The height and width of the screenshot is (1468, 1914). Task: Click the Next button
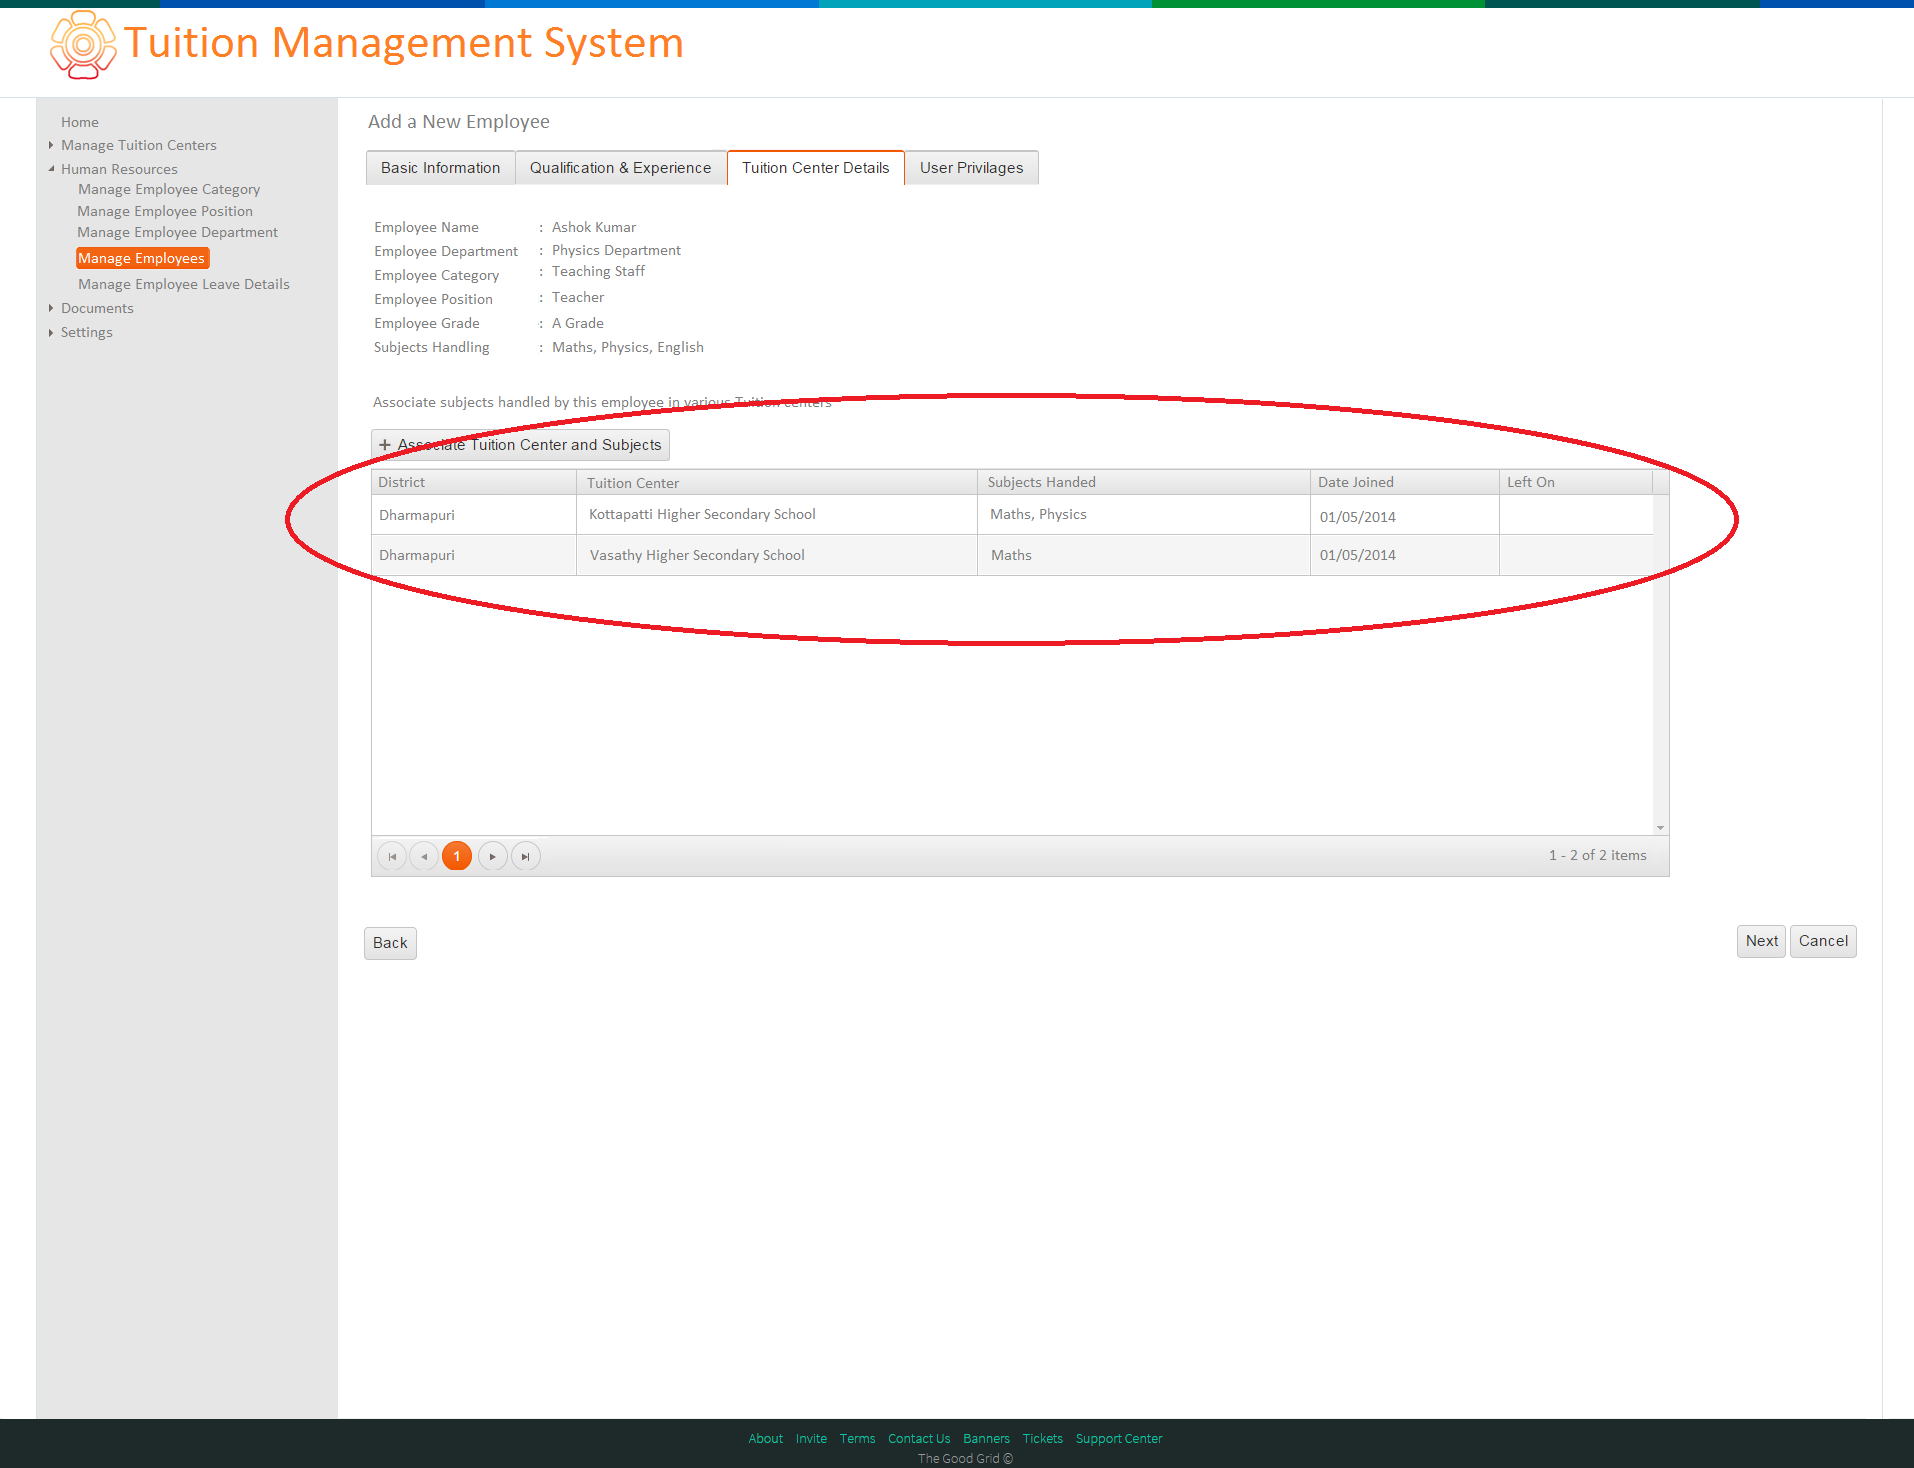point(1761,941)
